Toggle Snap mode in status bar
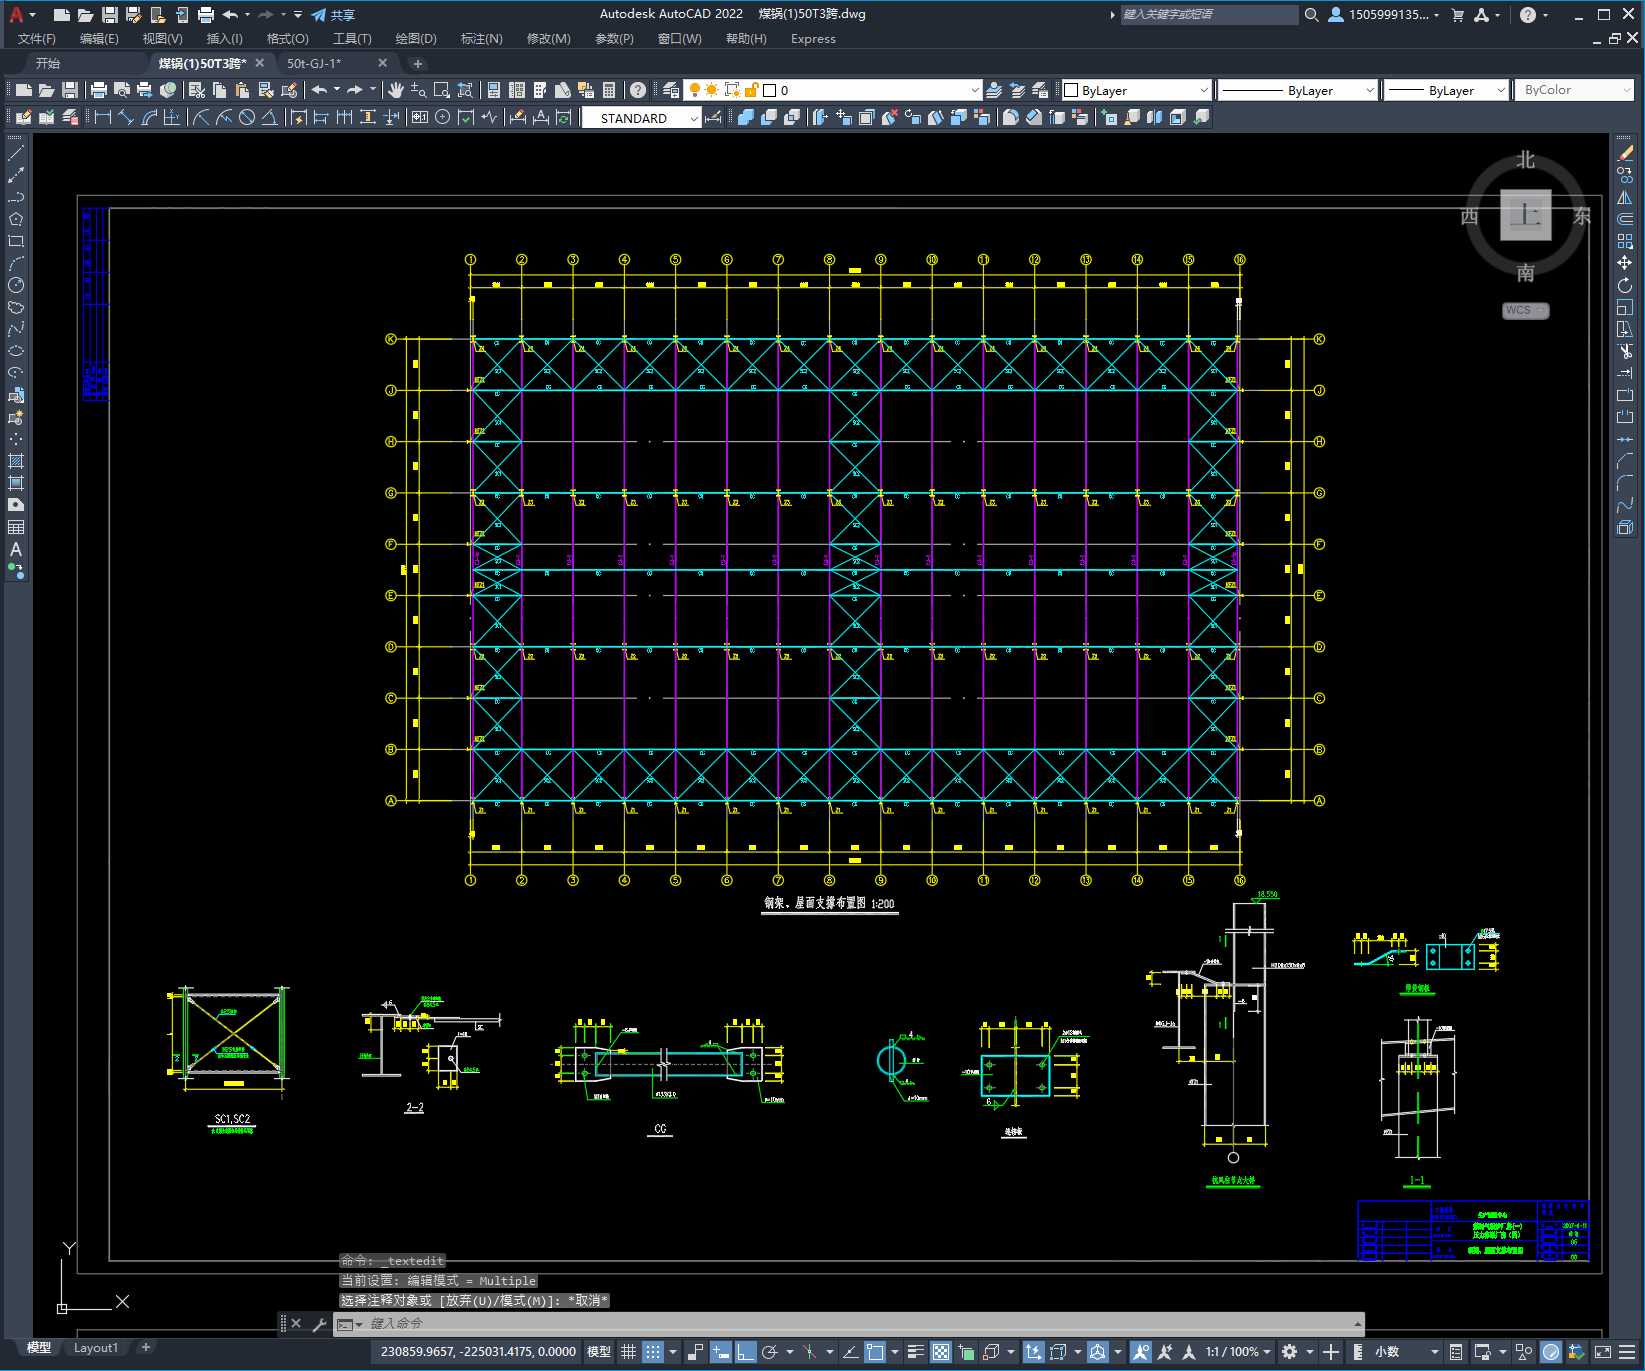 click(653, 1352)
